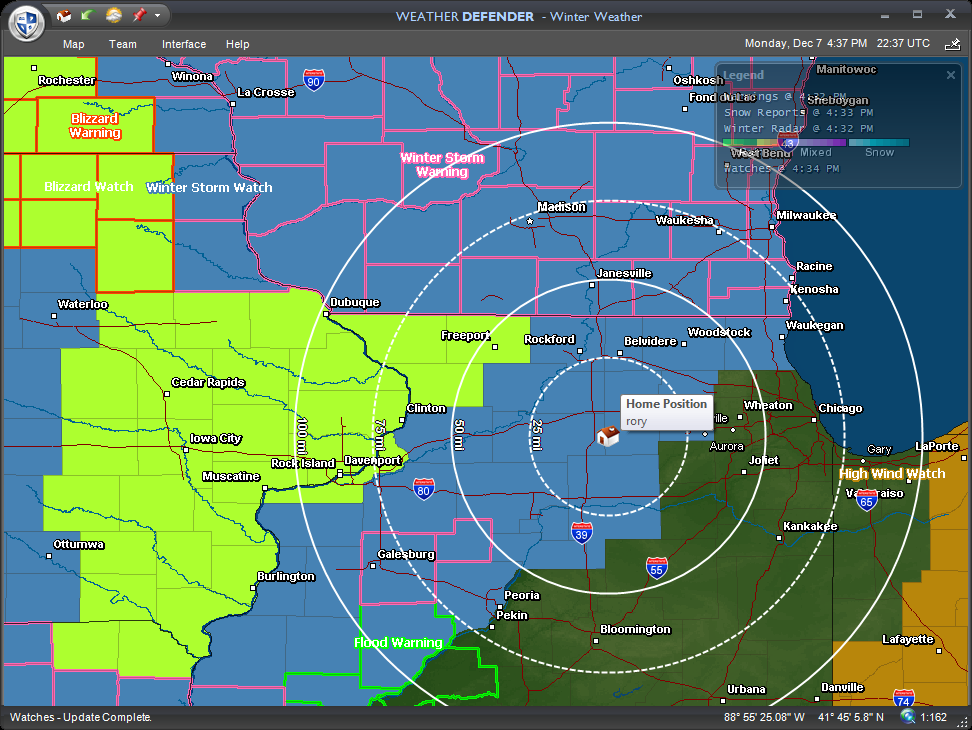Close the Legend panel

950,75
